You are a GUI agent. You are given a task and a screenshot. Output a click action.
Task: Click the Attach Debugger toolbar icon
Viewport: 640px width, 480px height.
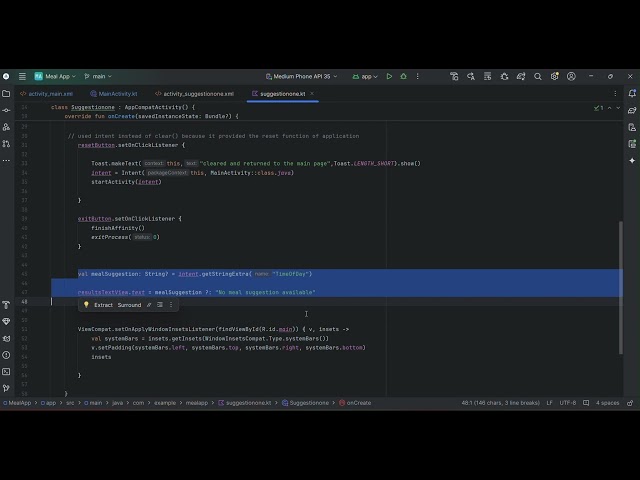[x=504, y=76]
